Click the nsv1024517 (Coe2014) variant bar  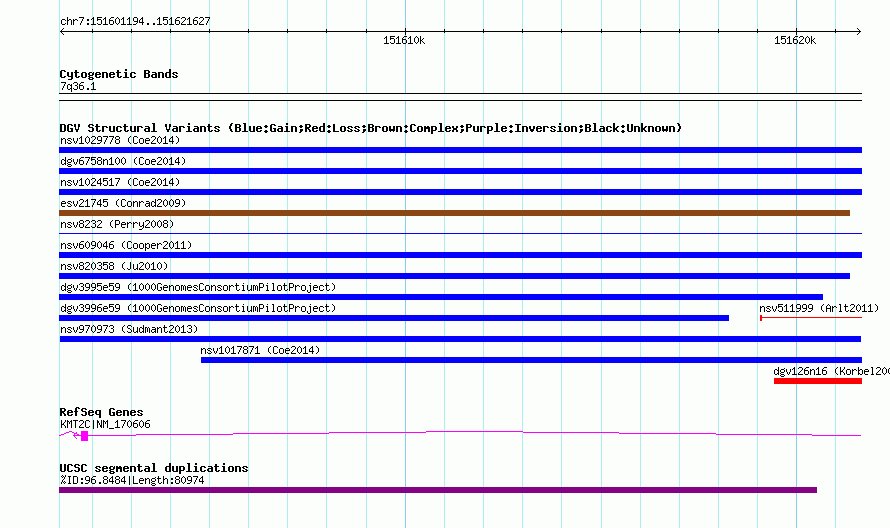(460, 192)
